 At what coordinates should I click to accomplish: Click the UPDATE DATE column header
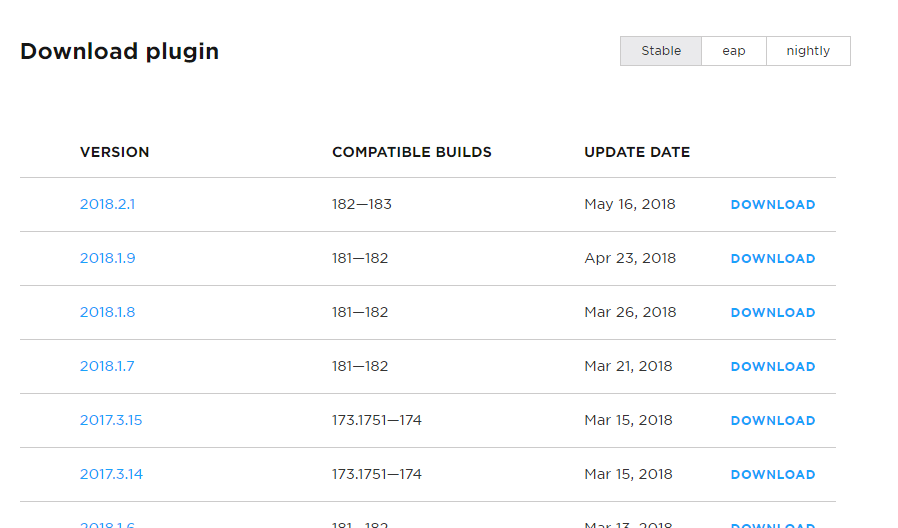pos(637,152)
